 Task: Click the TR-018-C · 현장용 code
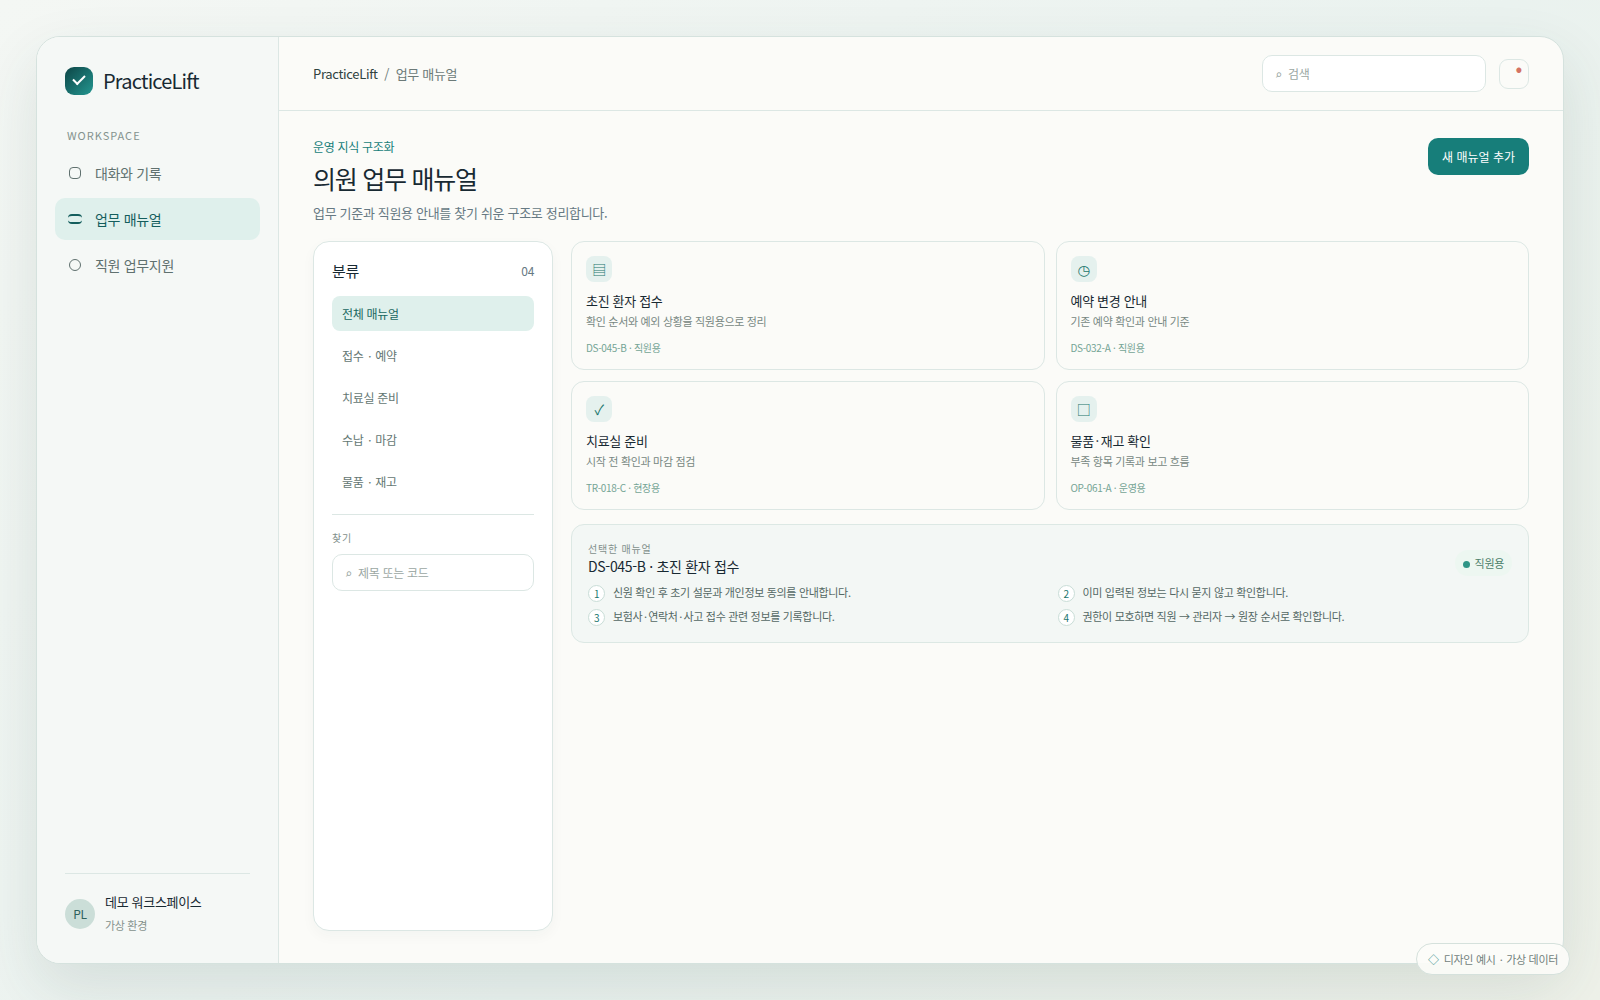tap(623, 488)
